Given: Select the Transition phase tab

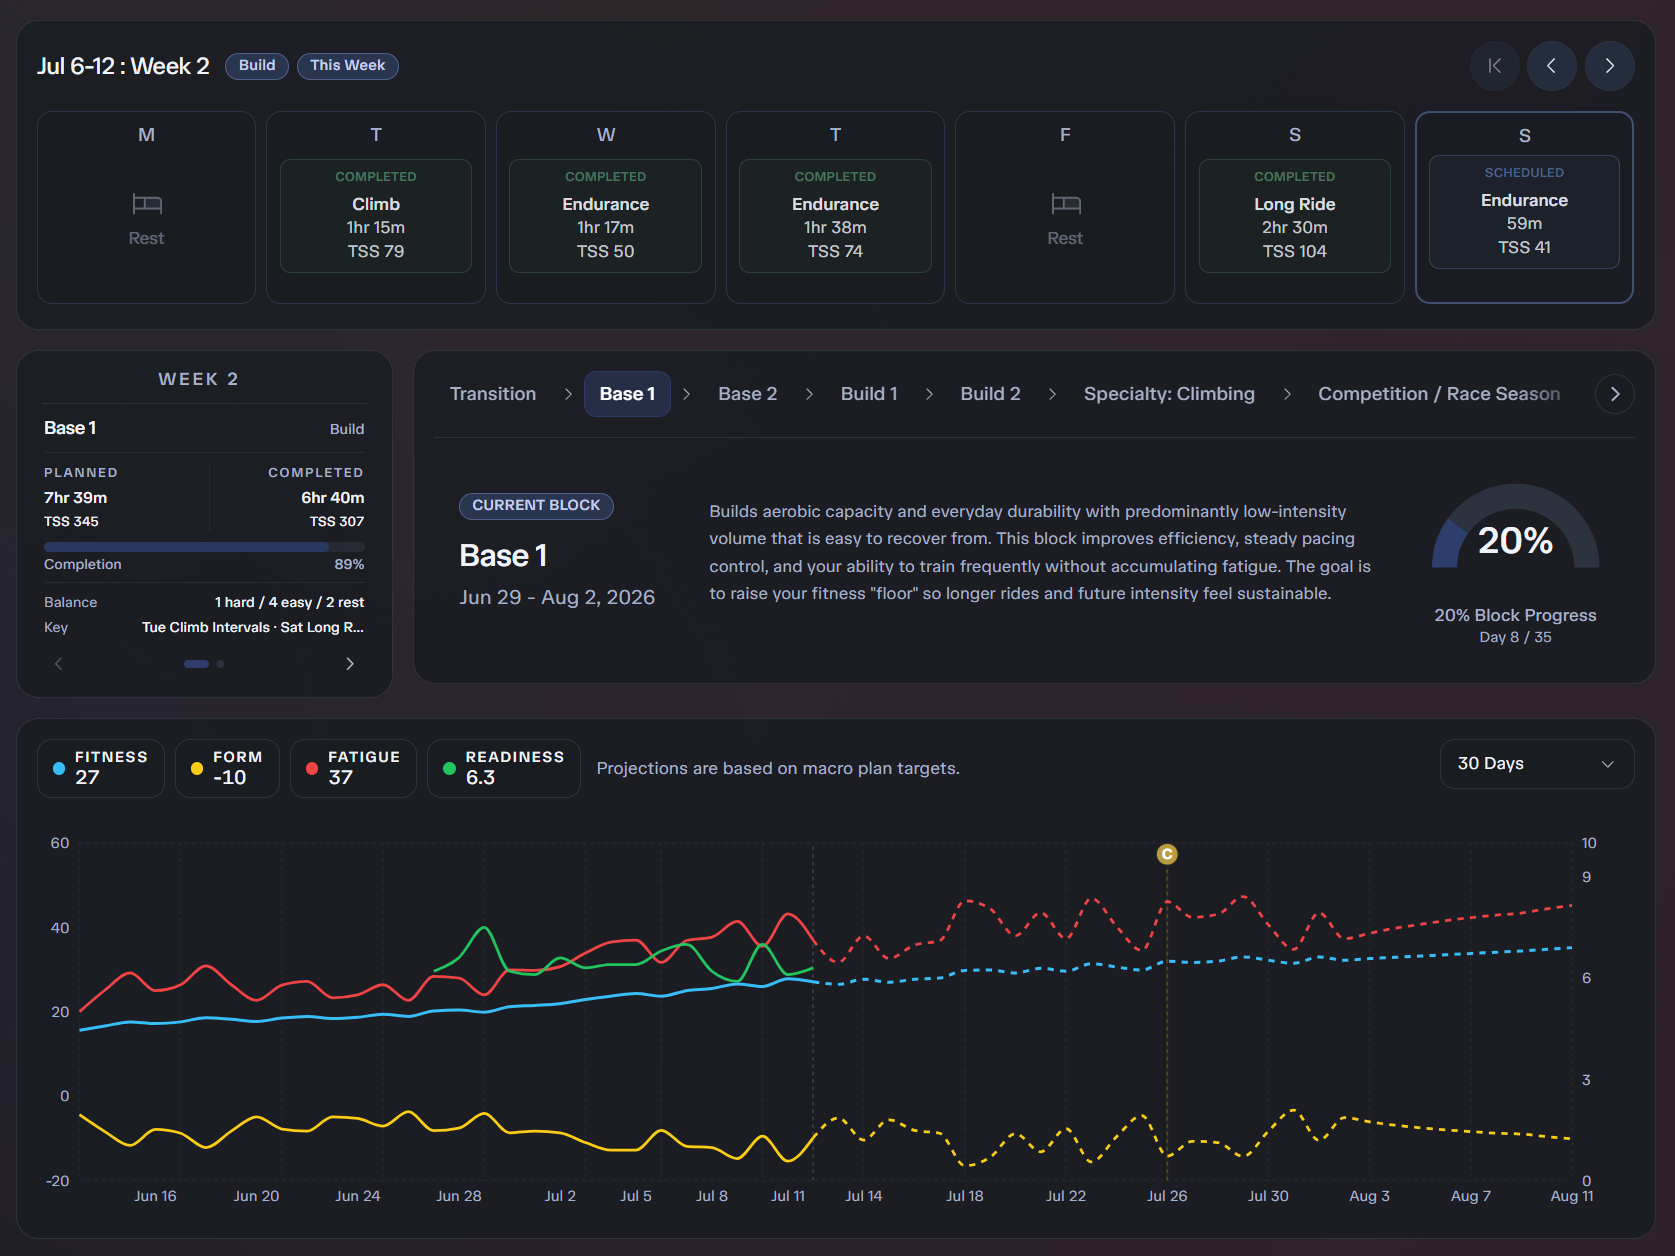Looking at the screenshot, I should point(493,394).
